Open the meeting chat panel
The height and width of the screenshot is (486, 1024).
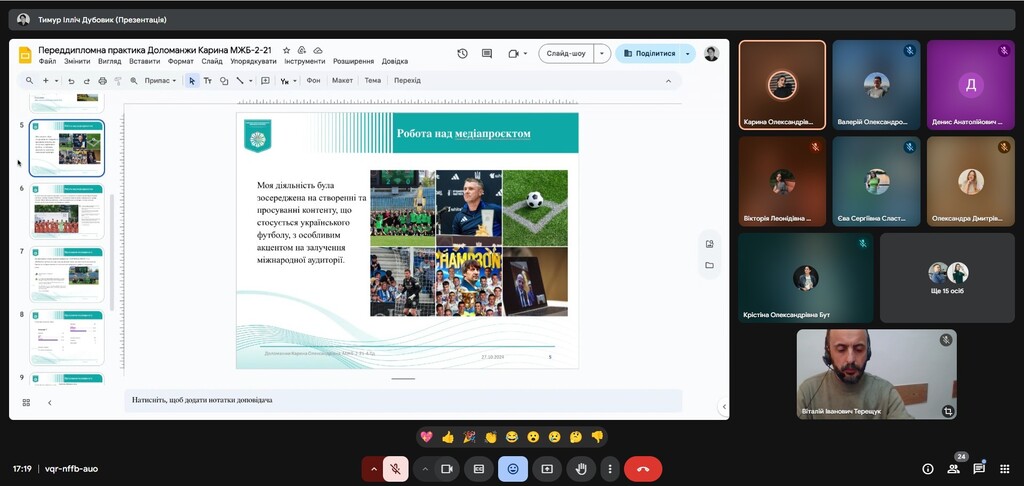979,469
